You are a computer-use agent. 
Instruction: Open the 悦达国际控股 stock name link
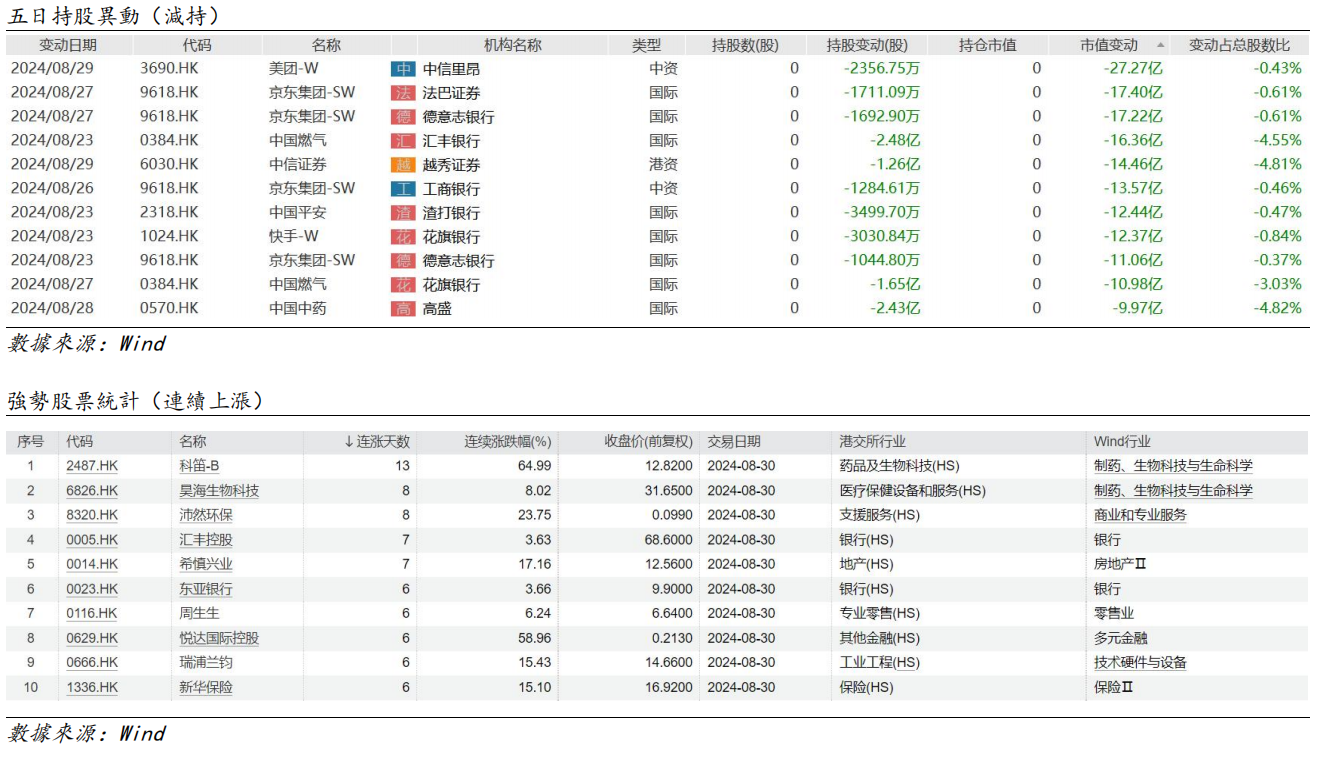219,638
